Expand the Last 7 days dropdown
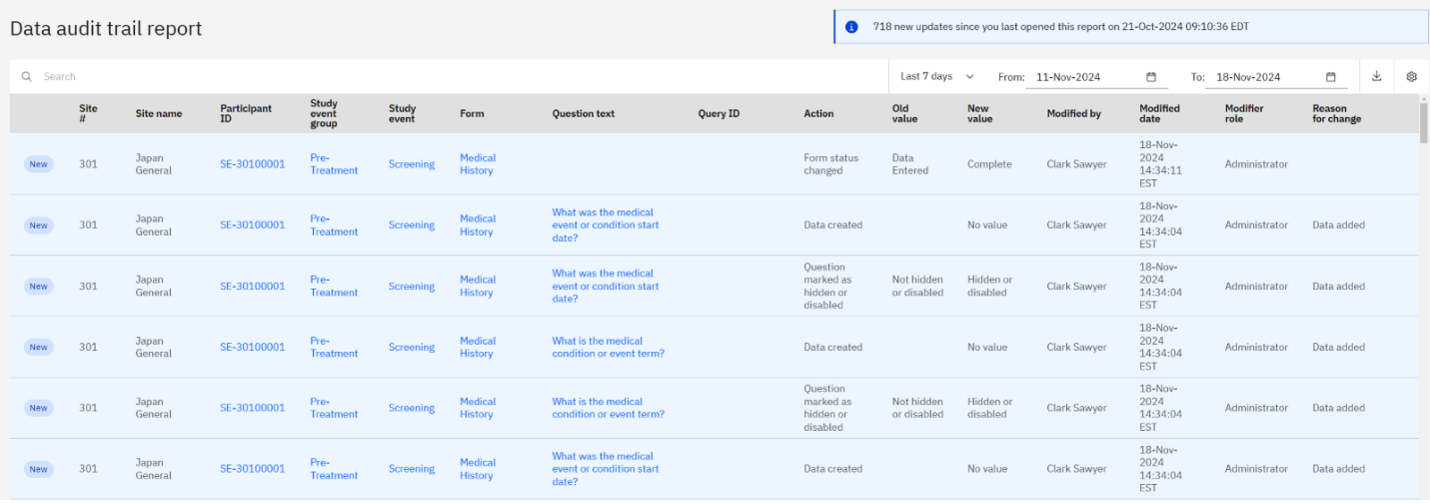This screenshot has width=1430, height=504. pos(937,77)
